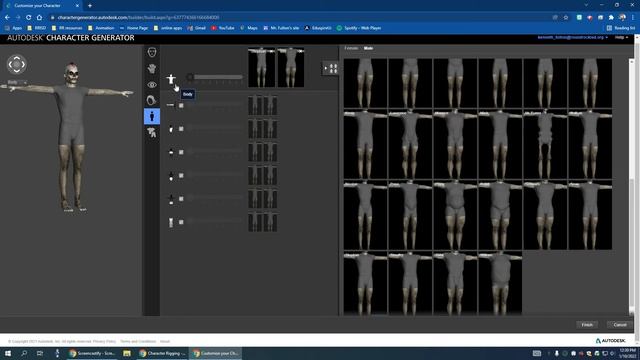Open the Clothing category icon in sidebar
Image resolution: width=640 pixels, height=360 pixels.
click(x=152, y=132)
